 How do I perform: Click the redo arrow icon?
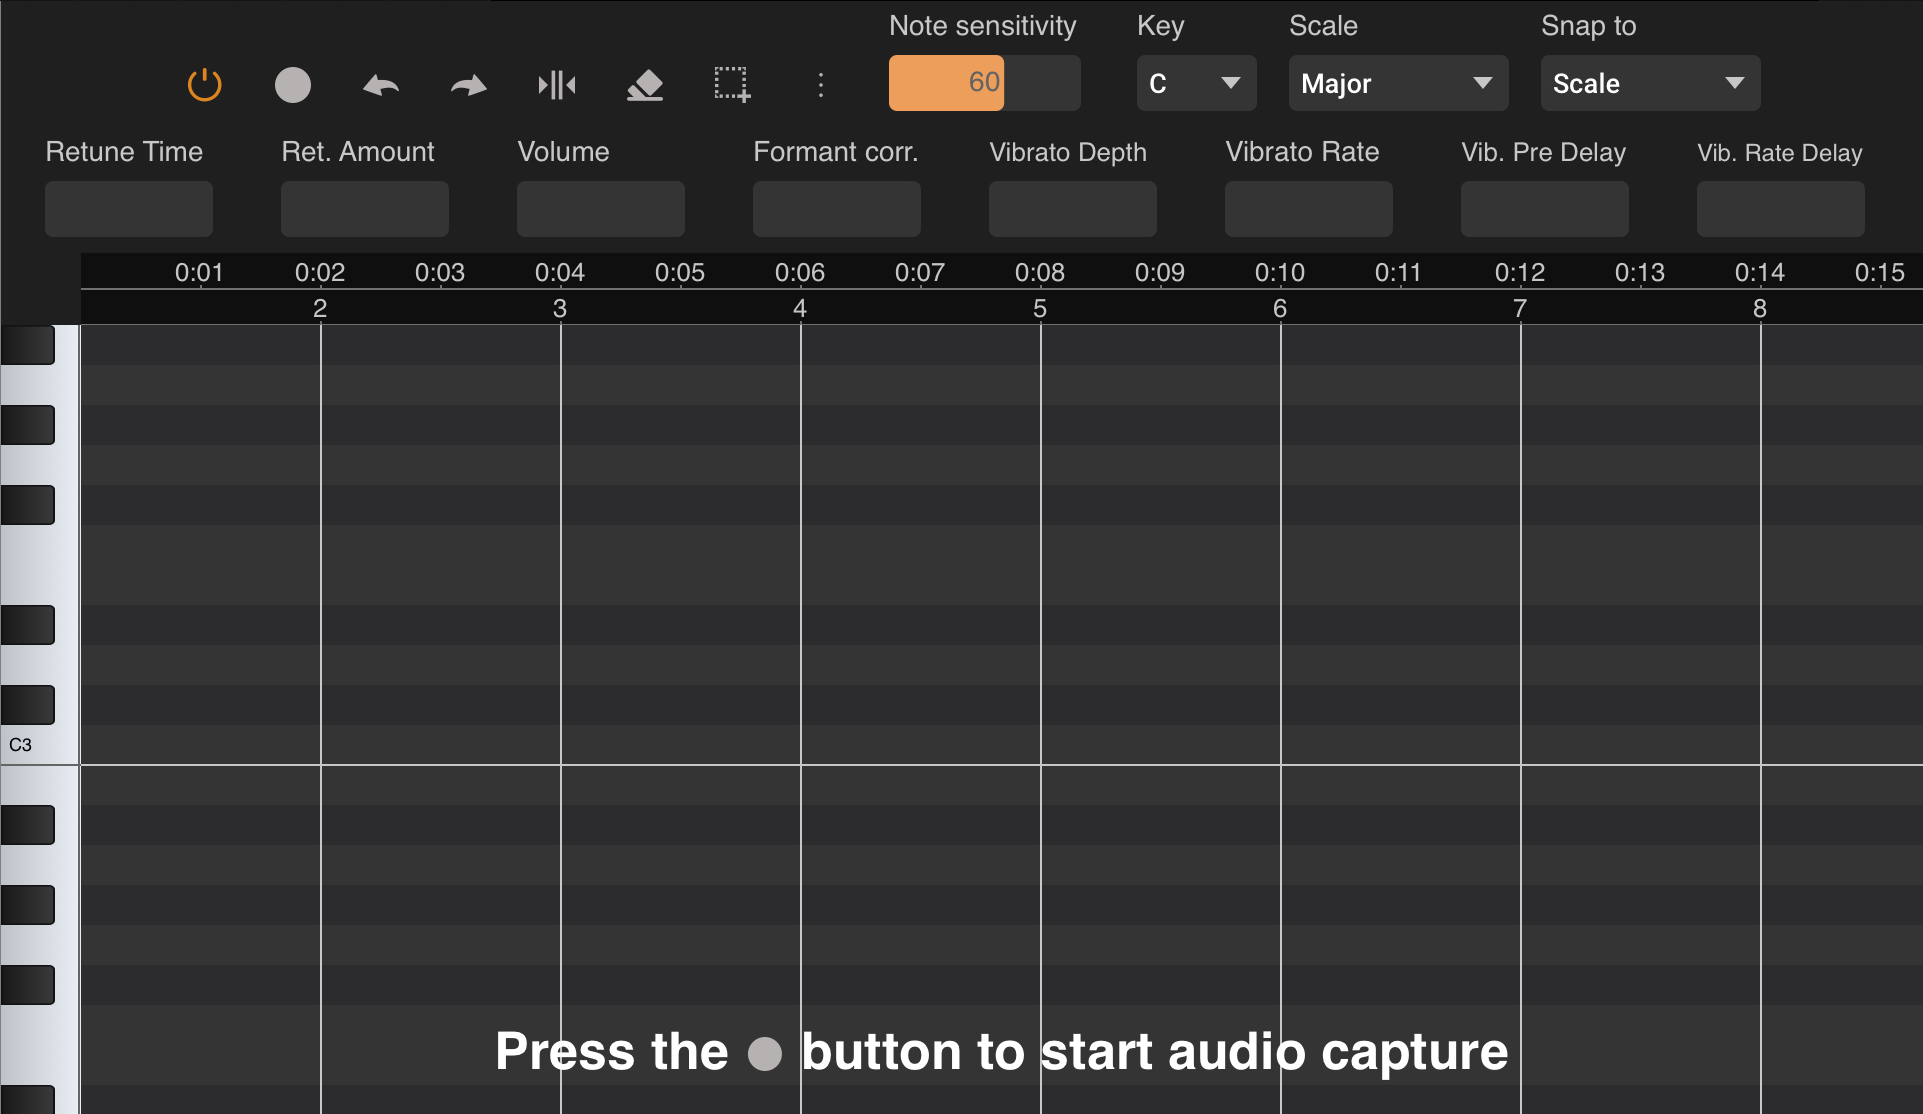(x=468, y=85)
